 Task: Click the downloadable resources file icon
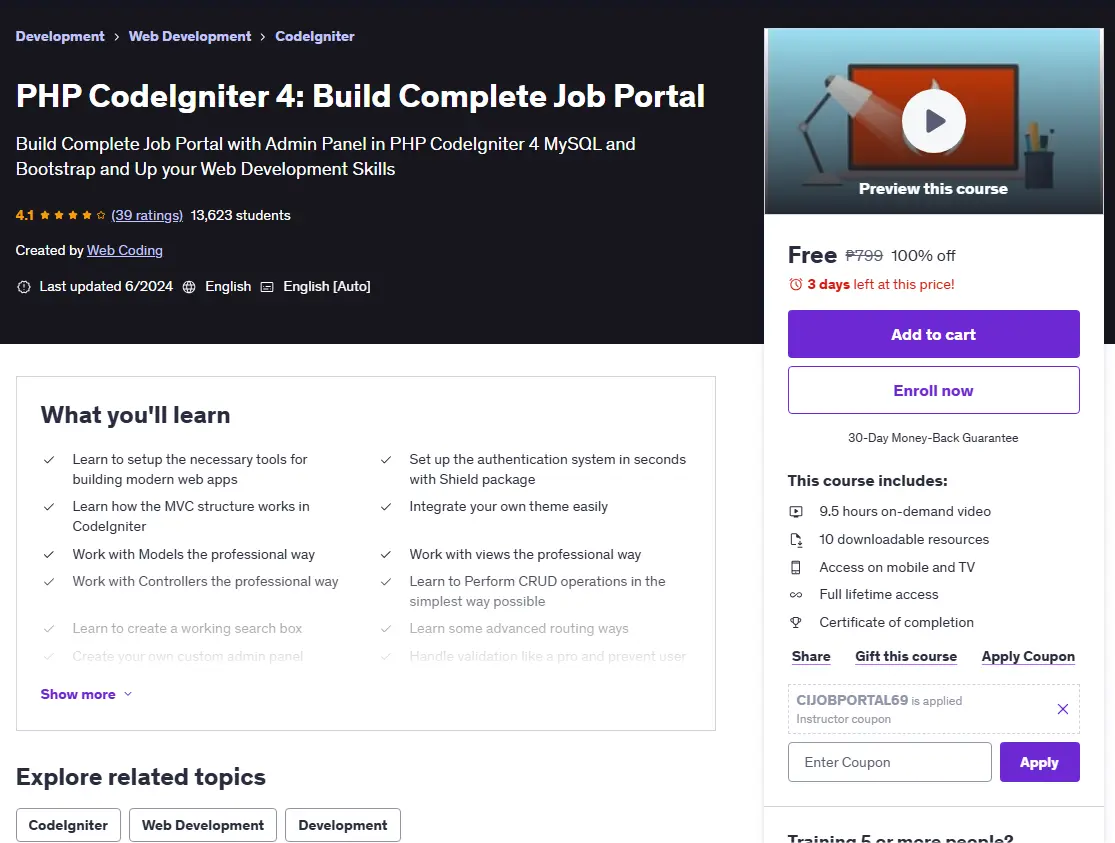pos(796,539)
